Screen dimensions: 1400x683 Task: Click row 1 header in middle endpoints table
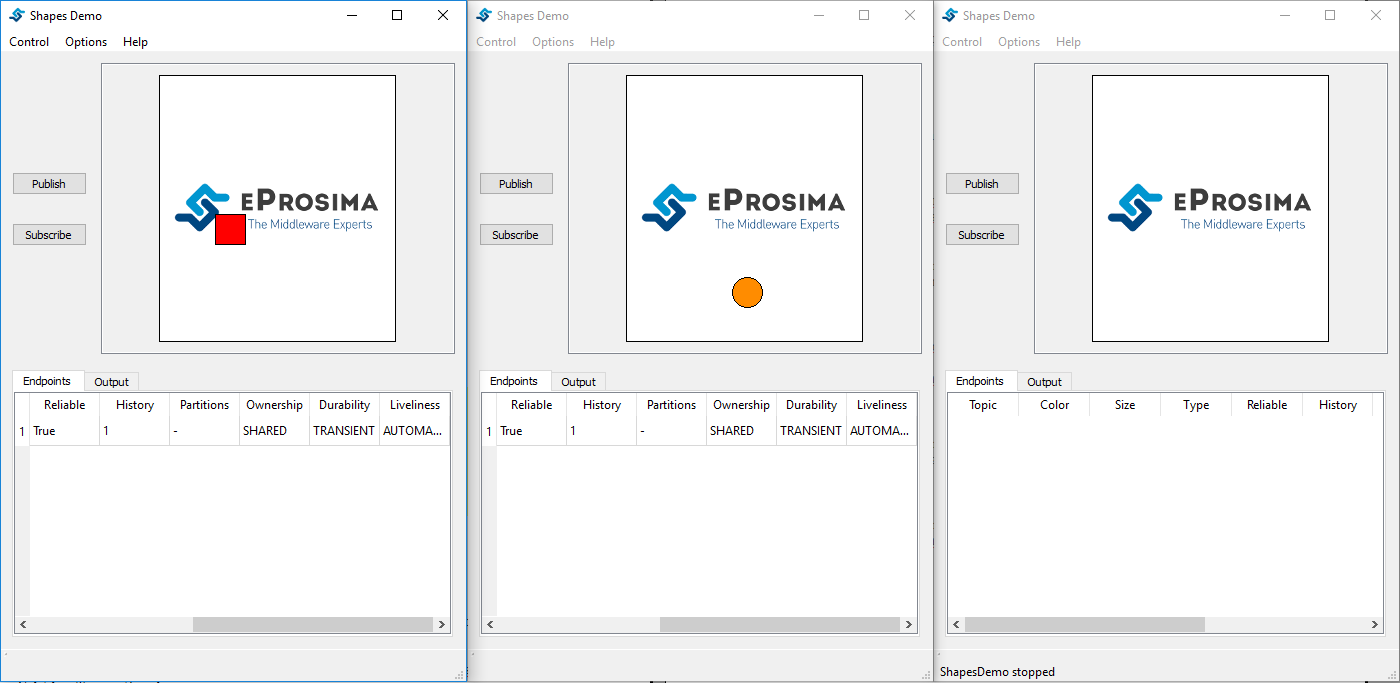489,431
